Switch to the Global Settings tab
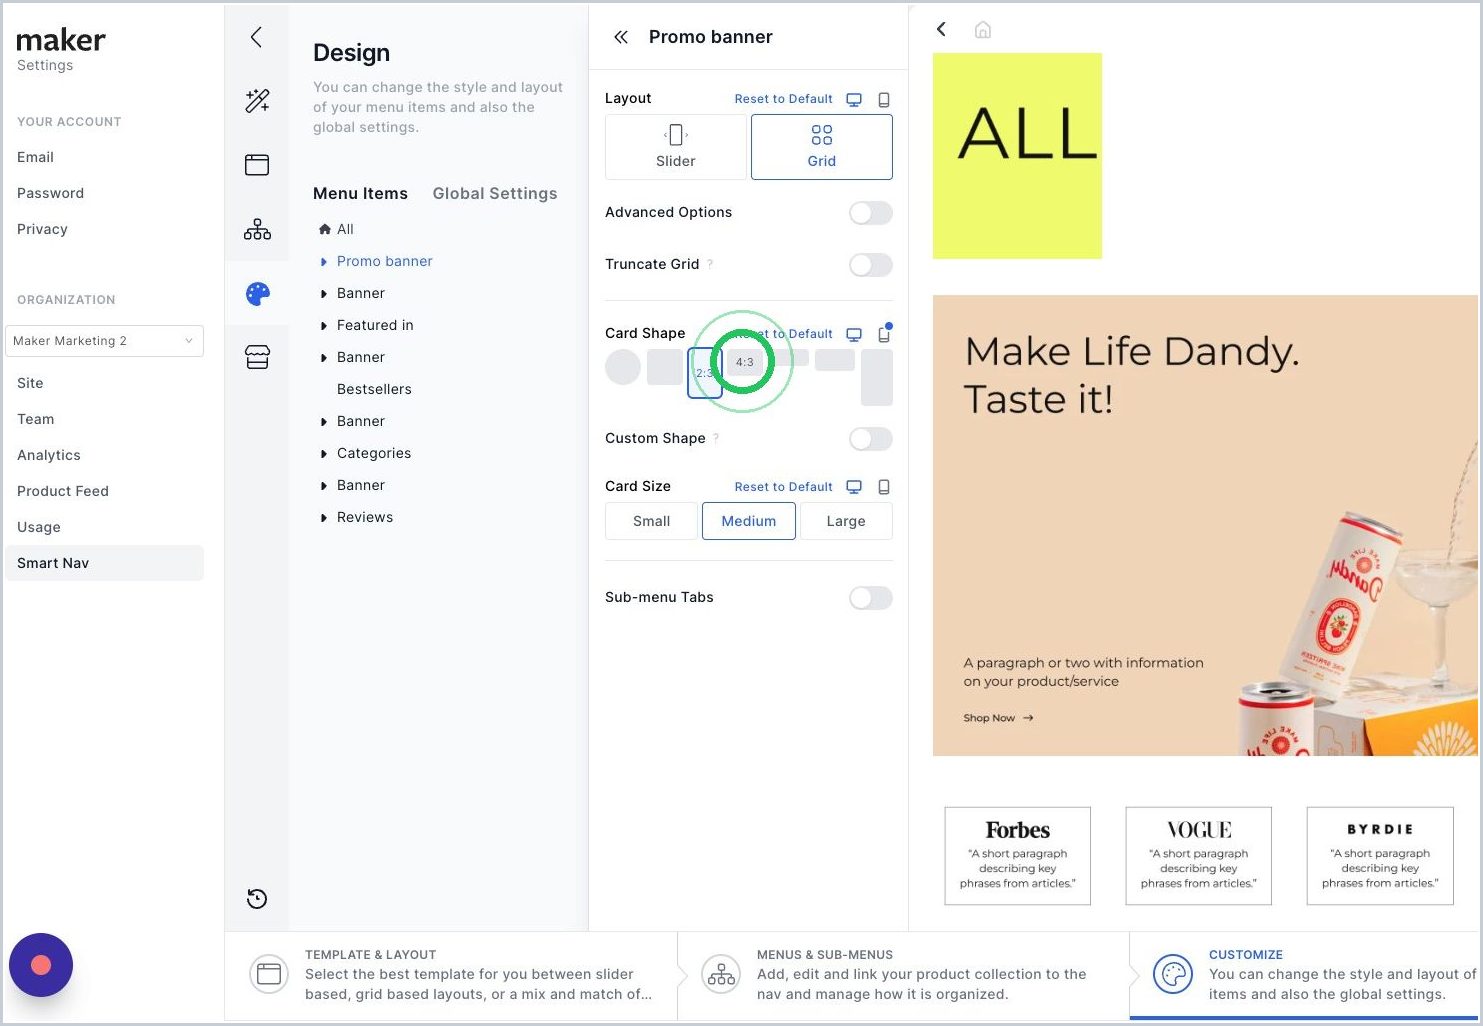Image resolution: width=1483 pixels, height=1026 pixels. click(x=495, y=193)
